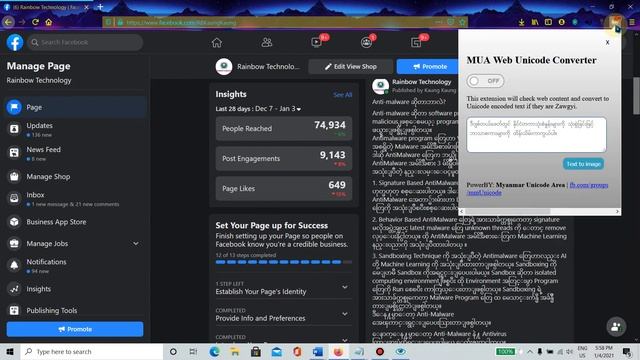640x360 pixels.
Task: Reload the page with the refresh icon
Action: tap(36, 22)
